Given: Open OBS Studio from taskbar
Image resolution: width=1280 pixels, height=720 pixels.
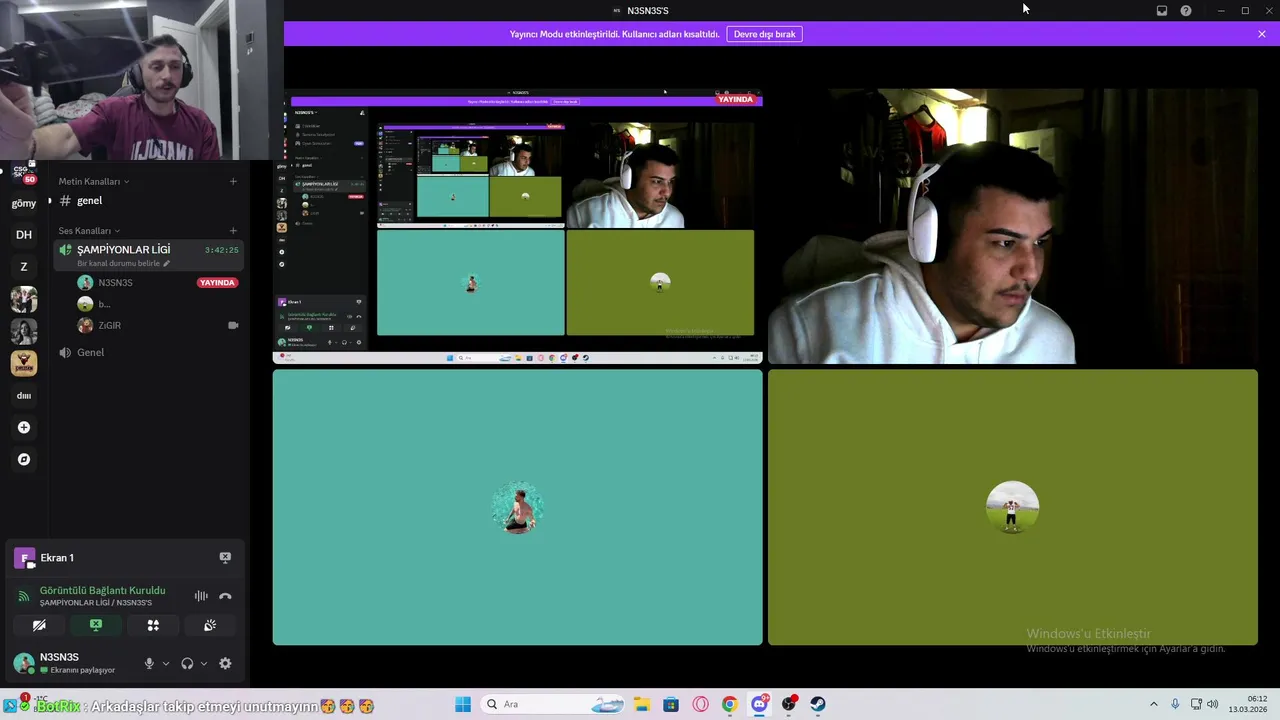Looking at the screenshot, I should click(789, 704).
